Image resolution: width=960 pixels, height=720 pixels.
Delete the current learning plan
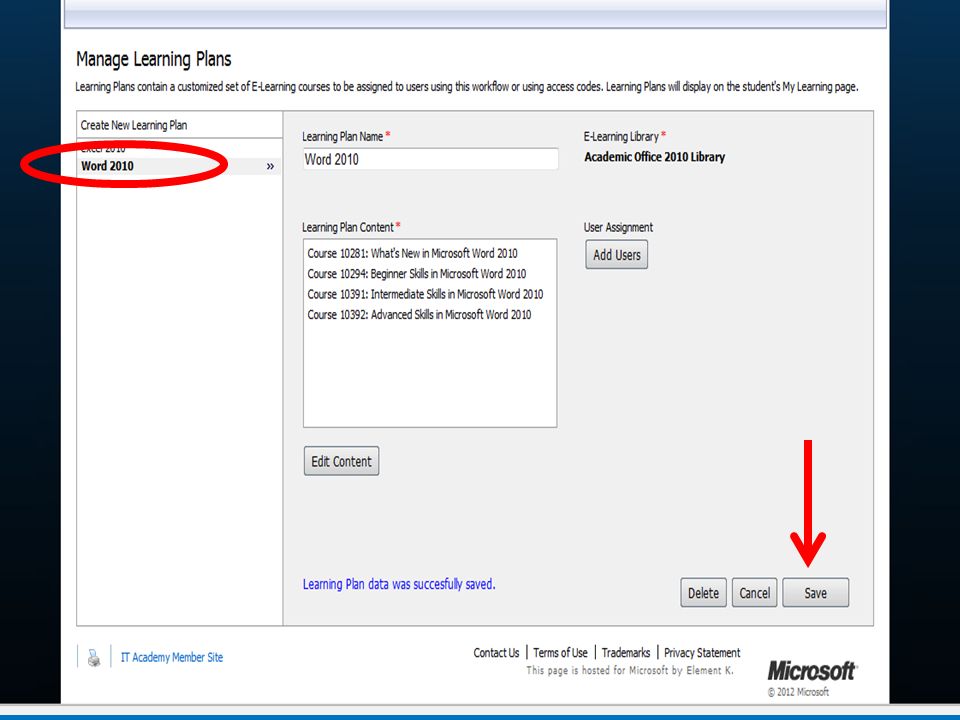pos(703,593)
